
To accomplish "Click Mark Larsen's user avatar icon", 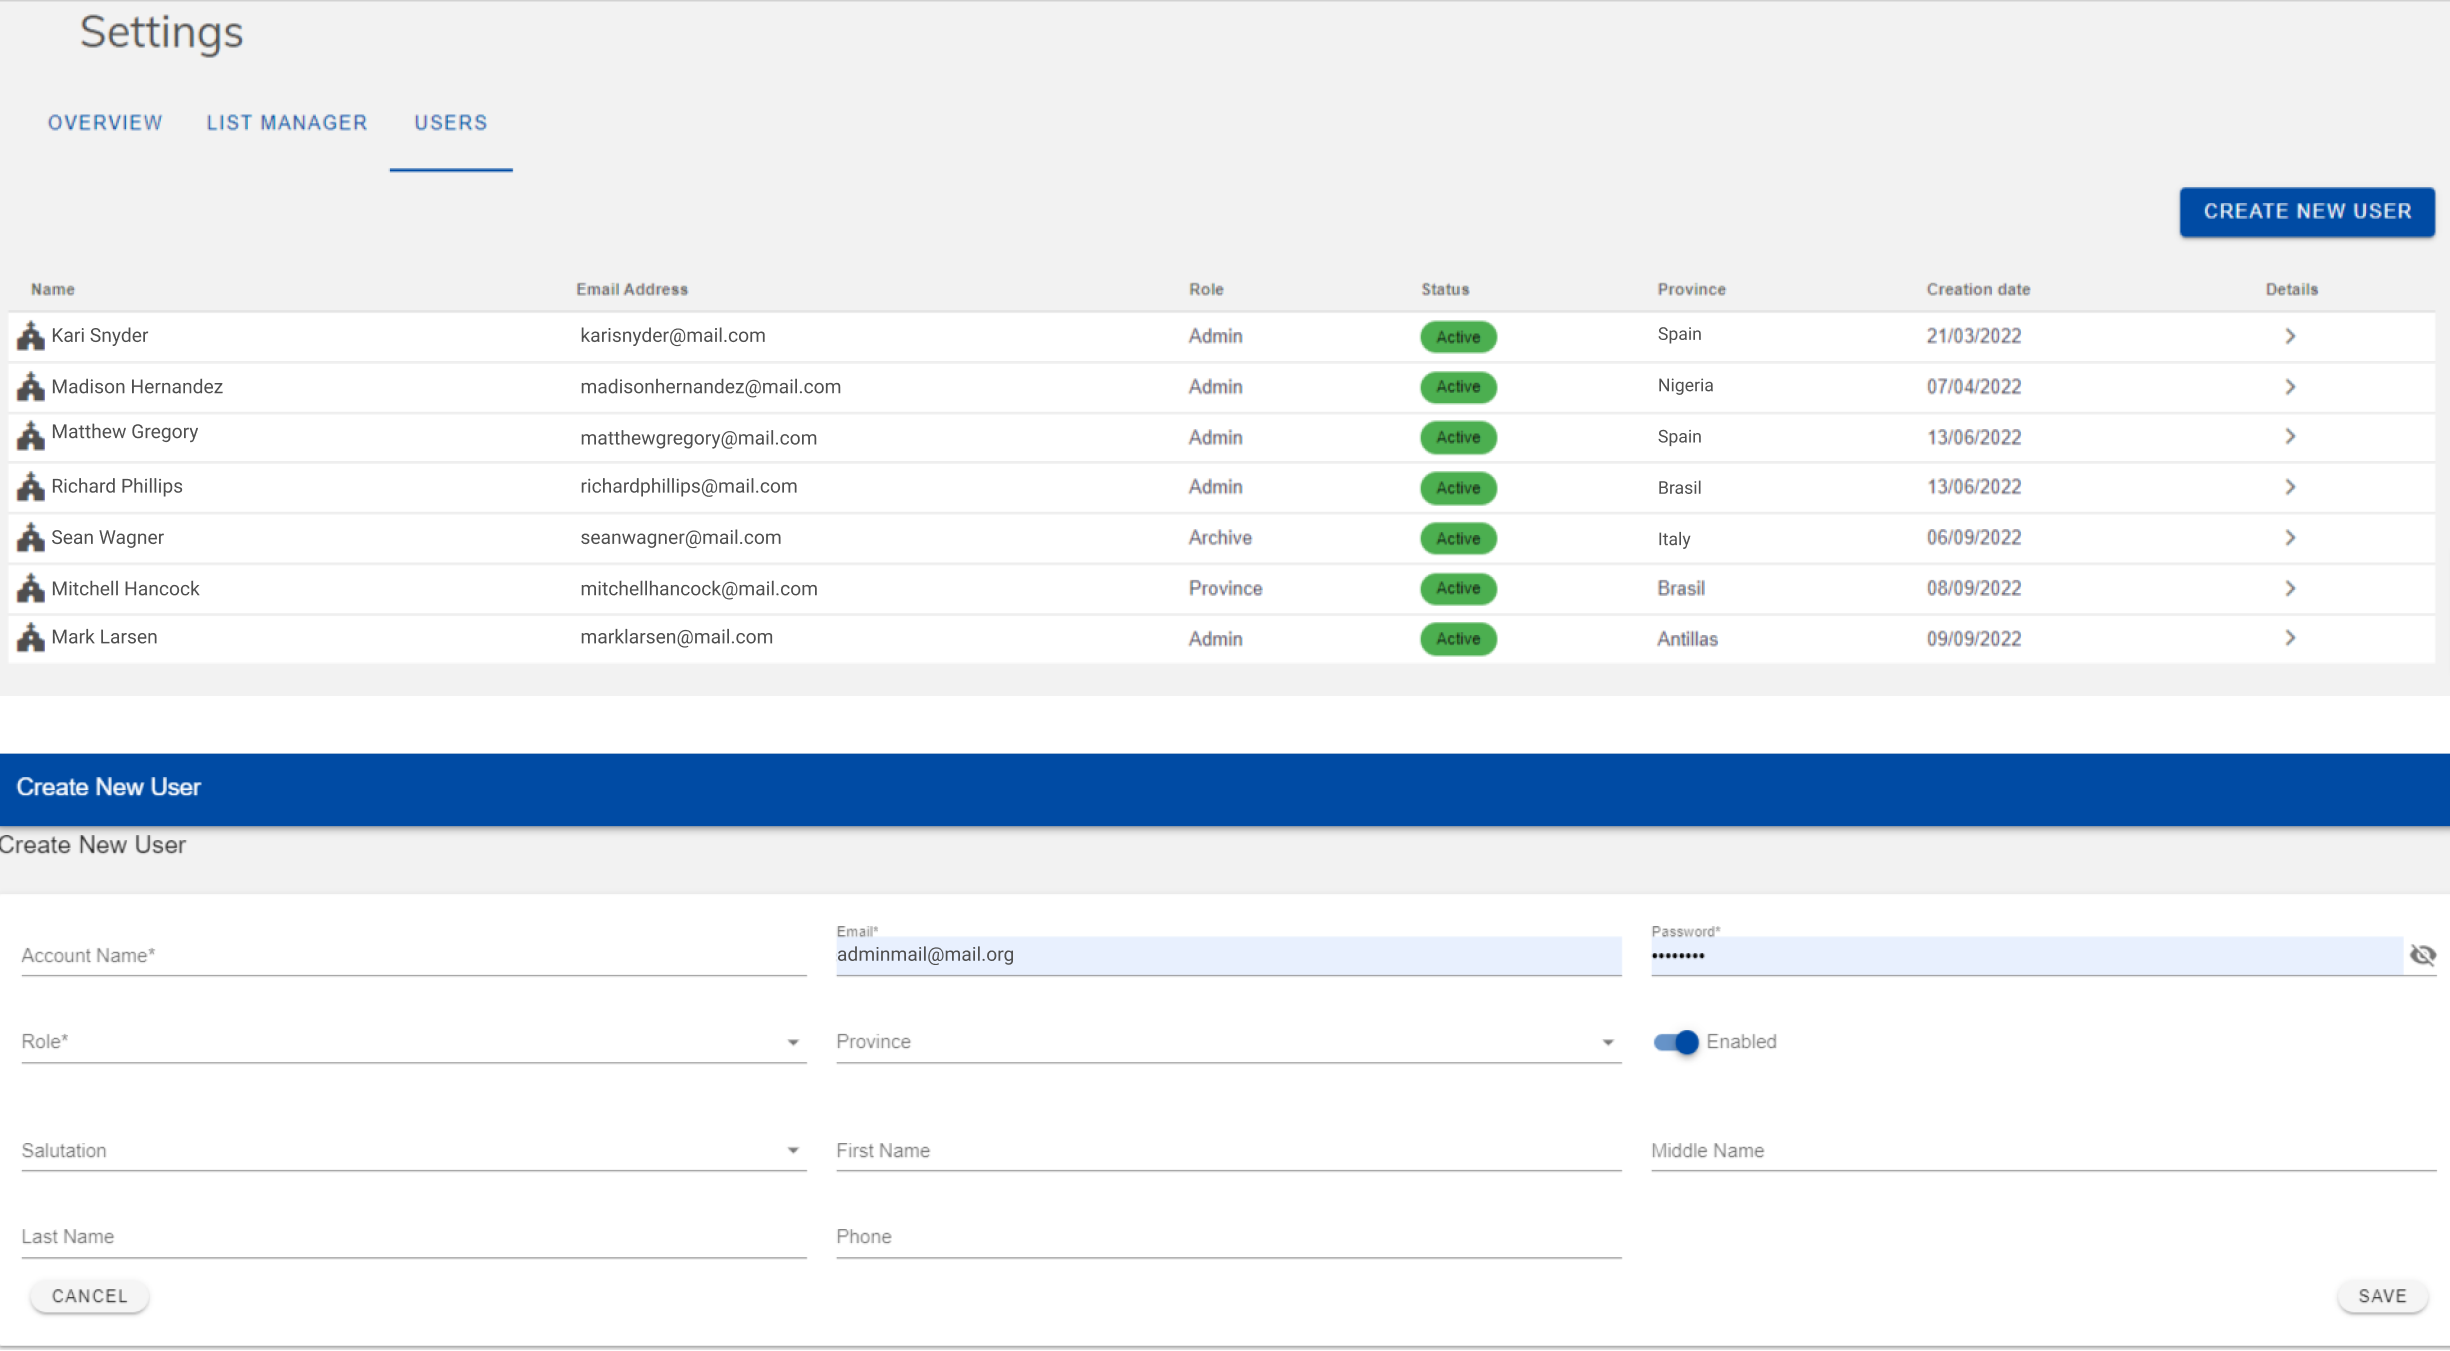I will click(x=29, y=638).
